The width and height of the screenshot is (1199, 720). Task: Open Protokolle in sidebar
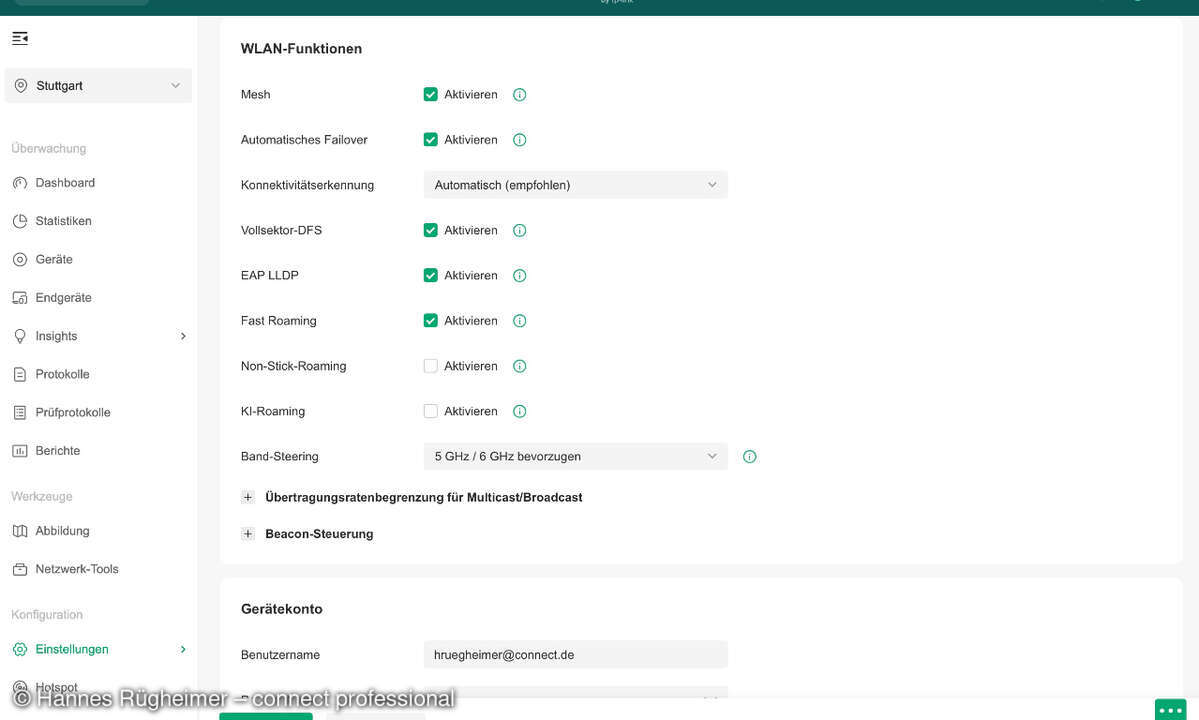(x=62, y=374)
